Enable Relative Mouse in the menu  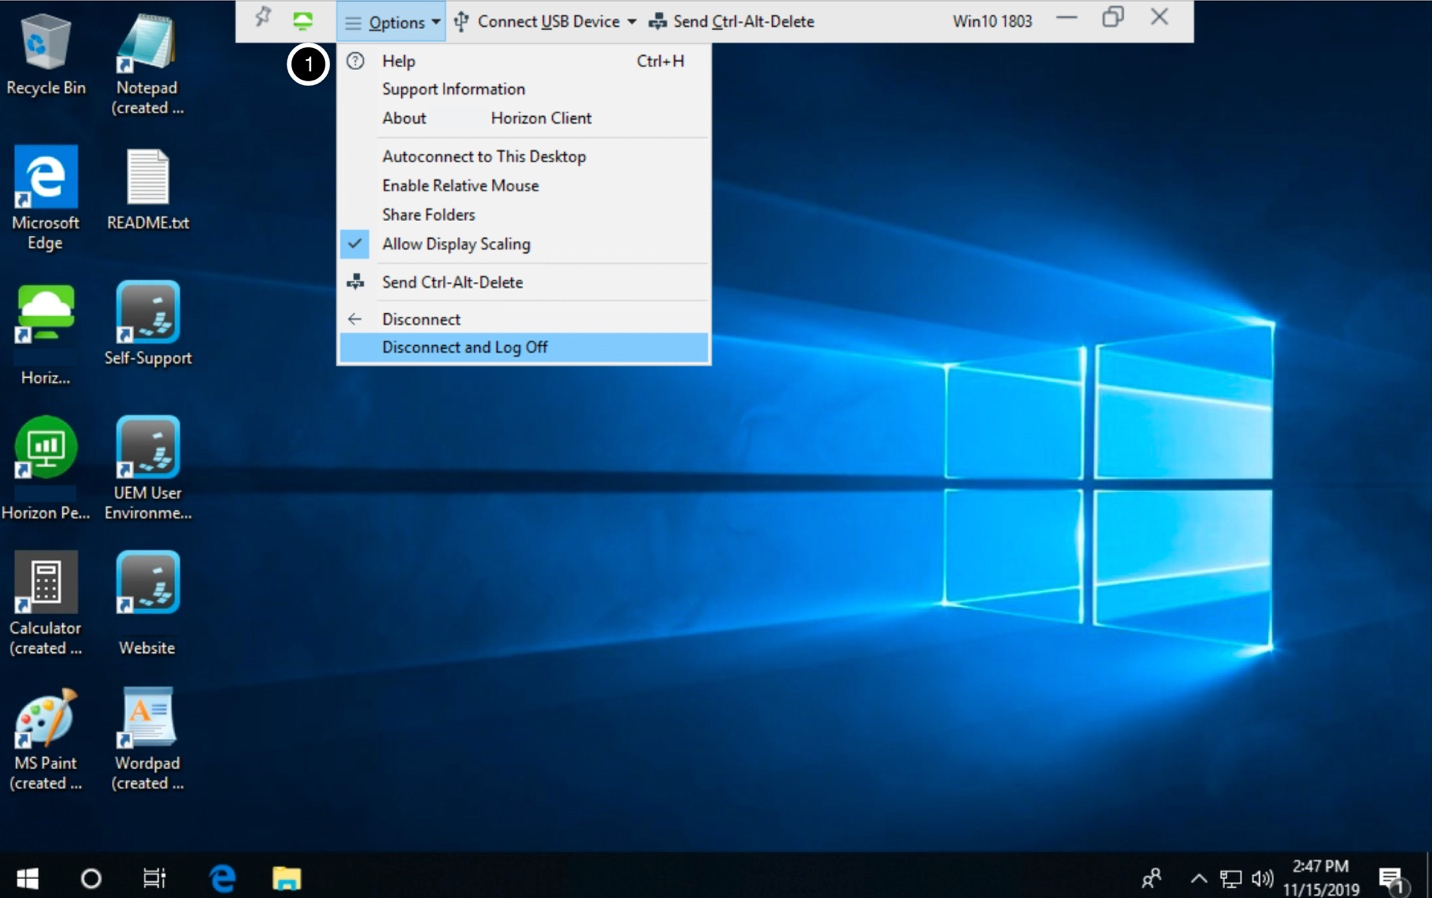click(x=460, y=185)
